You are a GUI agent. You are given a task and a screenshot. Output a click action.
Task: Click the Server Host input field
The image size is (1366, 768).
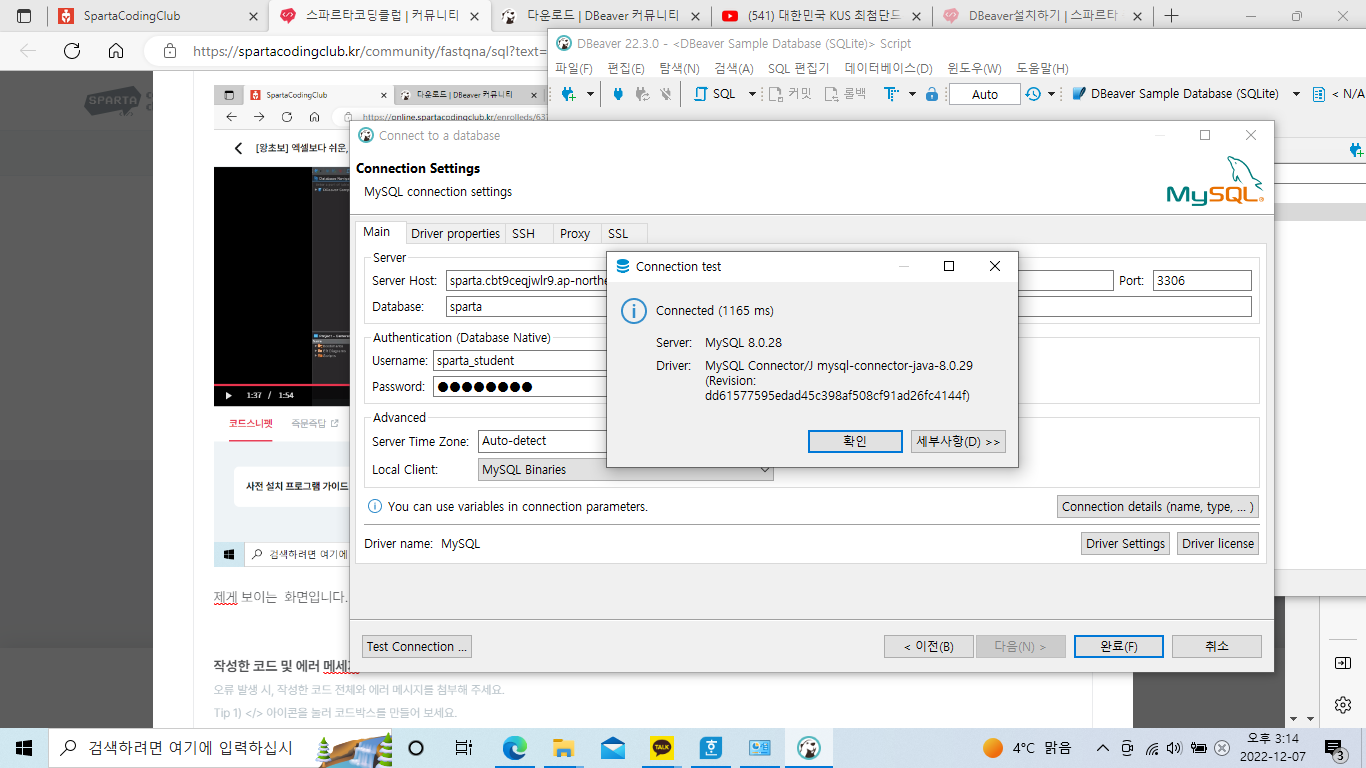coord(779,281)
